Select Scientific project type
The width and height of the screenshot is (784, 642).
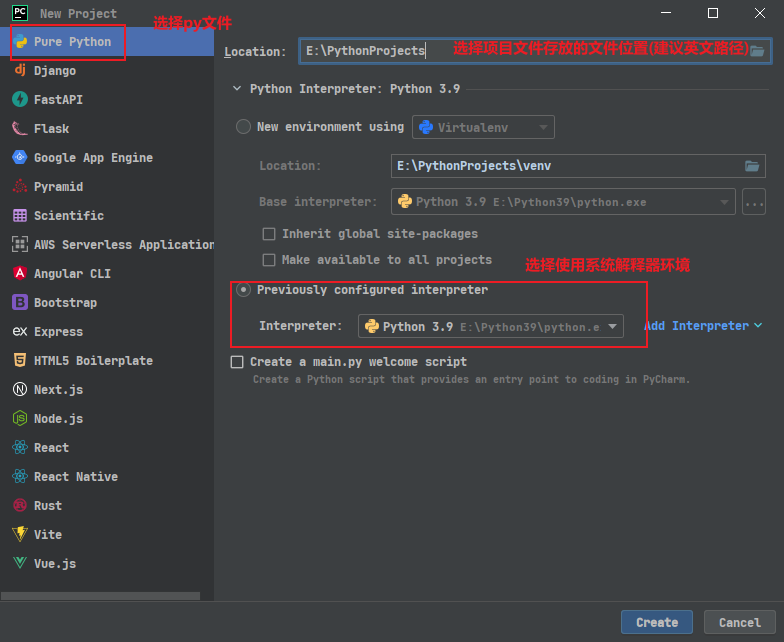107,216
